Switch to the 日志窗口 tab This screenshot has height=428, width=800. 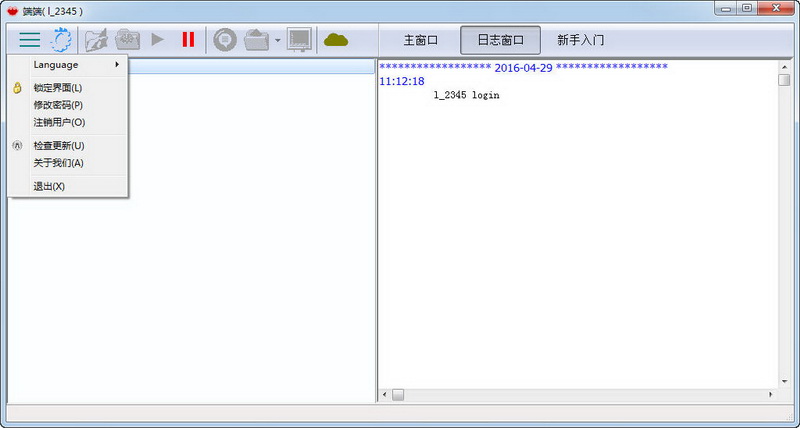501,40
